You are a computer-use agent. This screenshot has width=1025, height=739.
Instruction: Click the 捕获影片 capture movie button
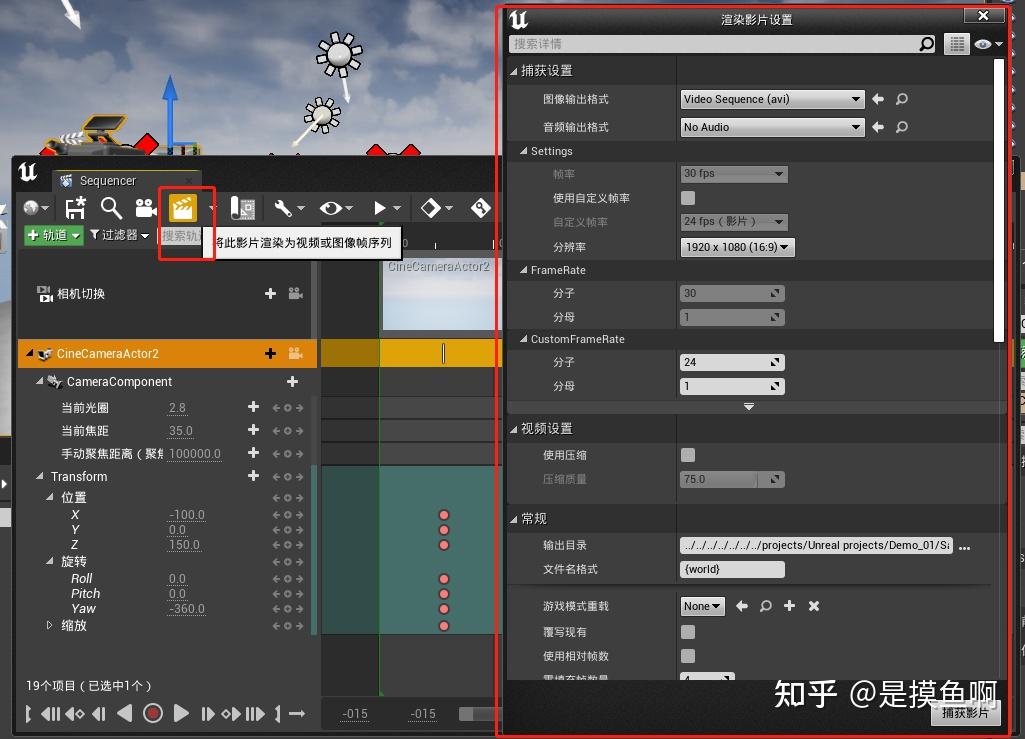point(967,712)
